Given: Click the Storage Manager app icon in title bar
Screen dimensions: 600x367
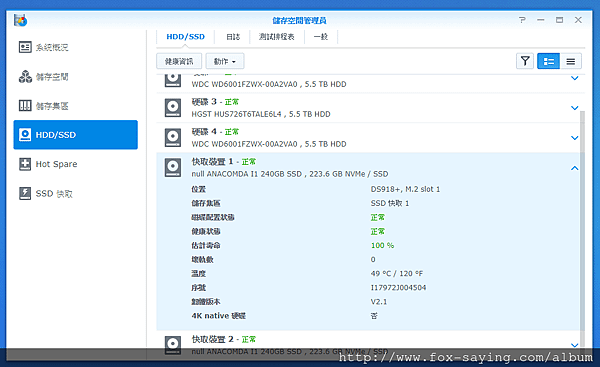Looking at the screenshot, I should (x=20, y=20).
